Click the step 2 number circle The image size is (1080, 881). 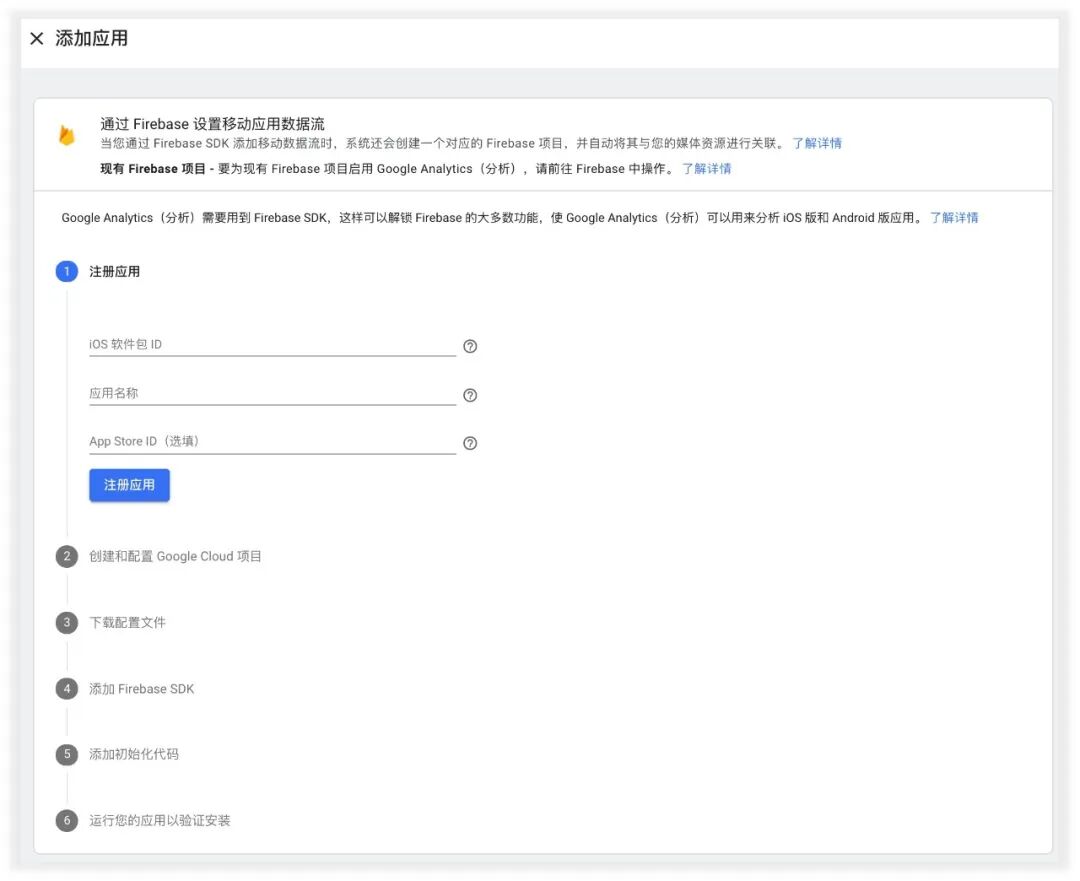tap(67, 557)
